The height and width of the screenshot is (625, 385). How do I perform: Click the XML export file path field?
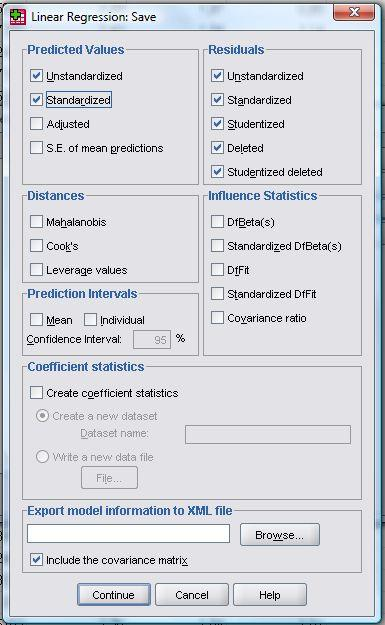coord(128,534)
